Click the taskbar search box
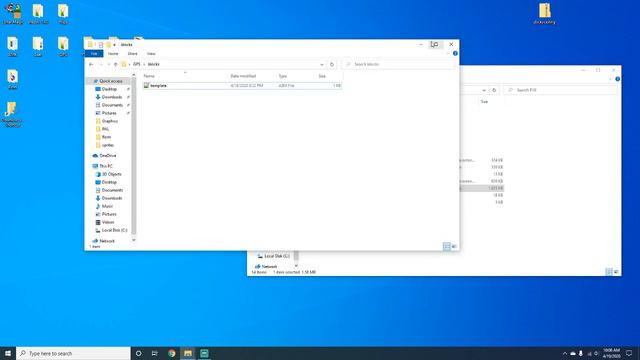 pyautogui.click(x=73, y=353)
